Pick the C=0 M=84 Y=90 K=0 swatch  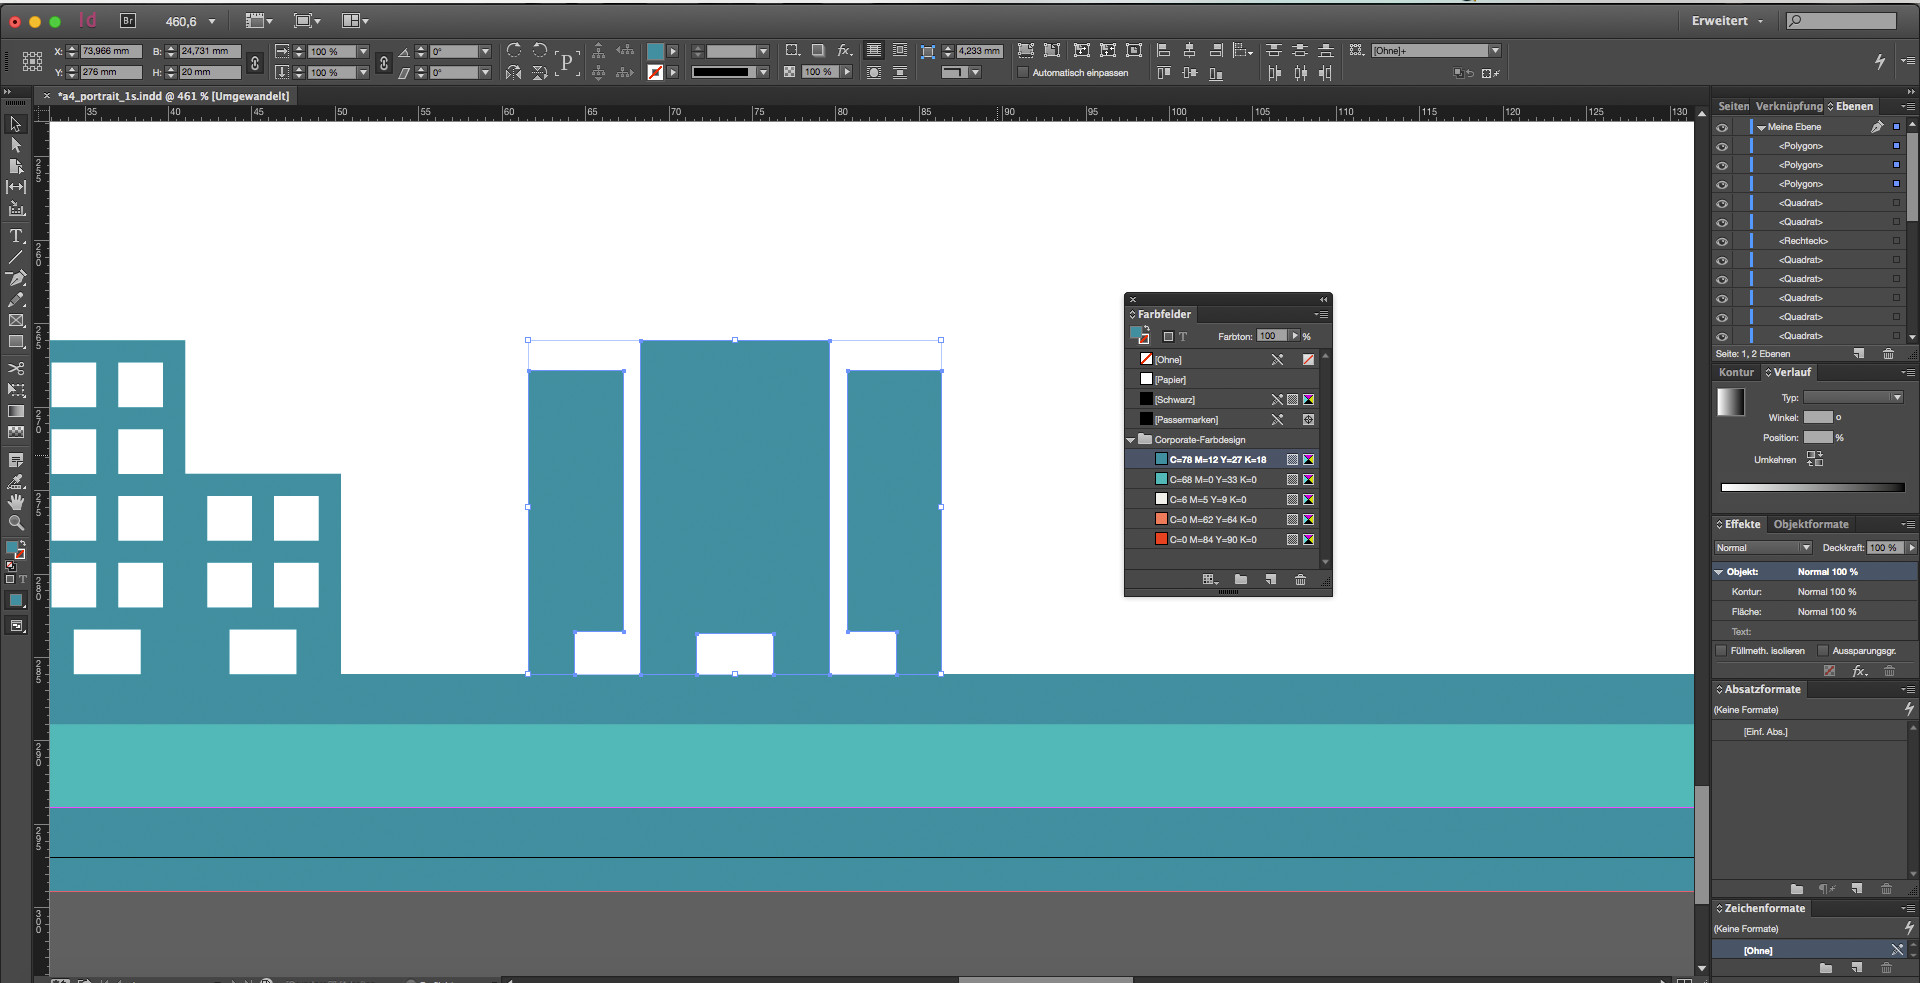(1212, 540)
